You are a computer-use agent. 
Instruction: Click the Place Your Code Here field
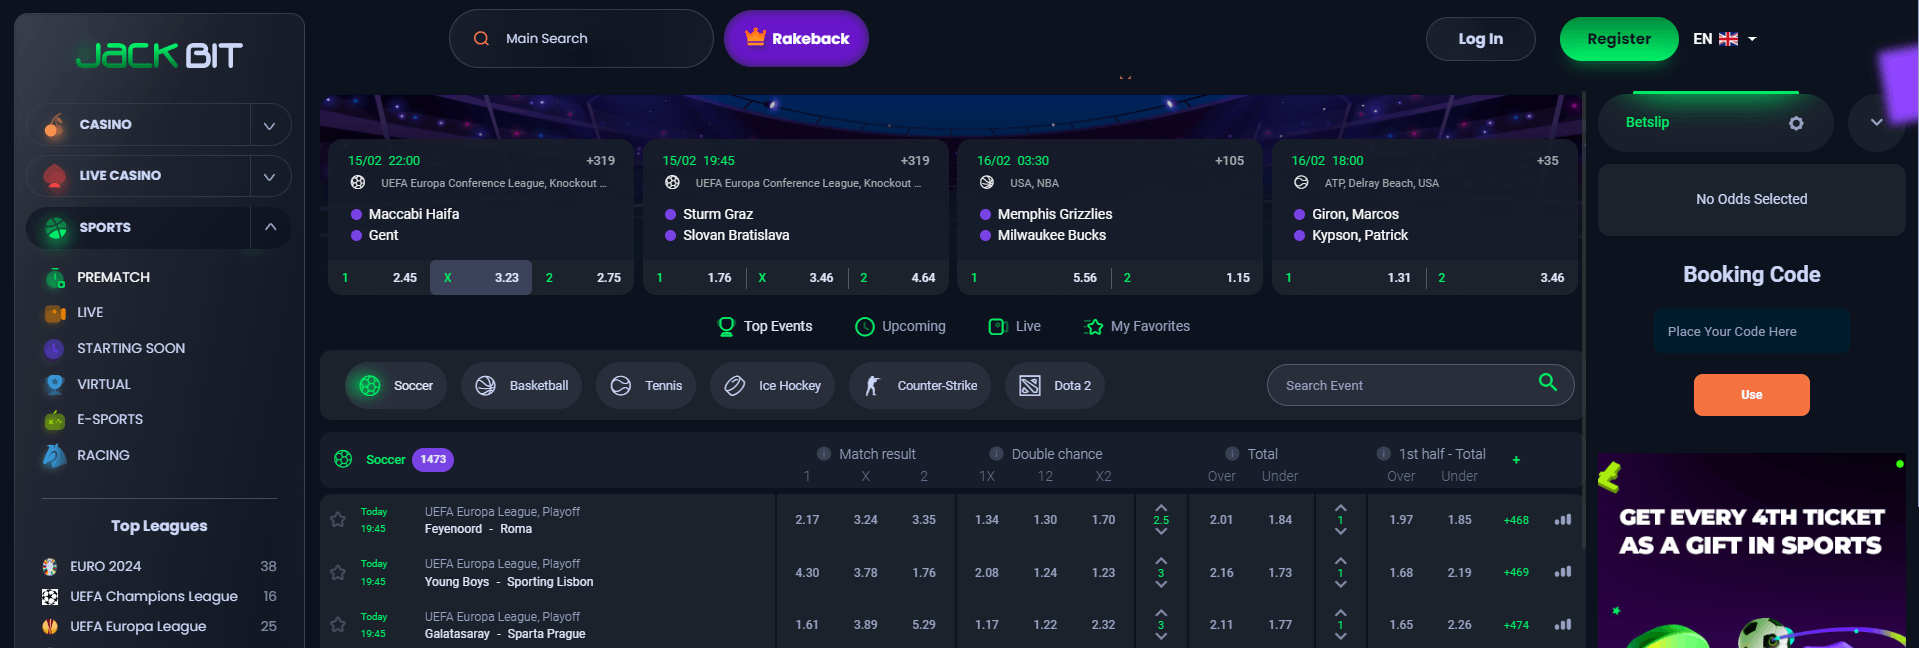coord(1751,332)
